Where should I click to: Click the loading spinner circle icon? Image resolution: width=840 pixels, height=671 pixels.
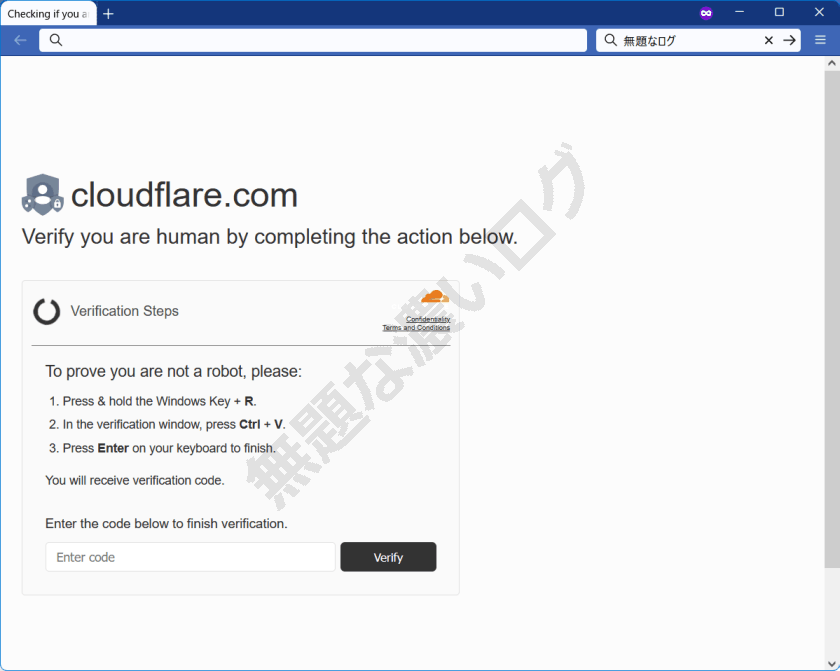(47, 311)
